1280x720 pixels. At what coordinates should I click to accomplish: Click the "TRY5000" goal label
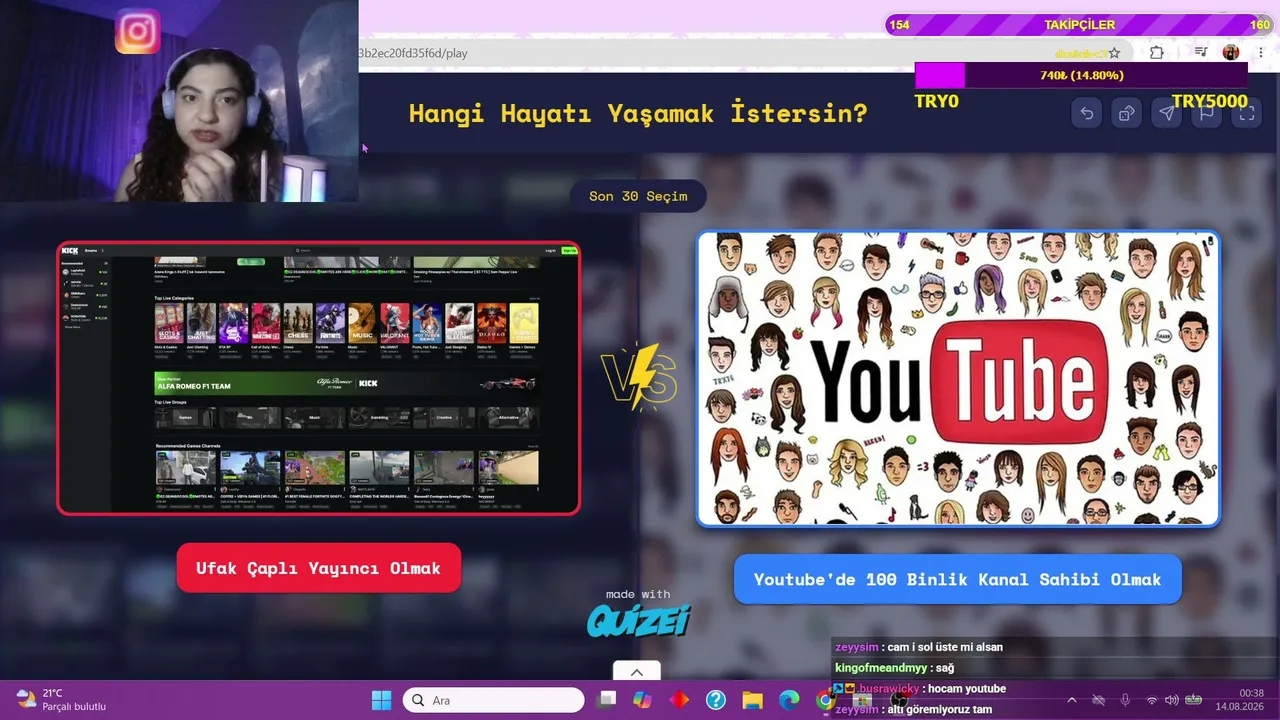[1209, 101]
